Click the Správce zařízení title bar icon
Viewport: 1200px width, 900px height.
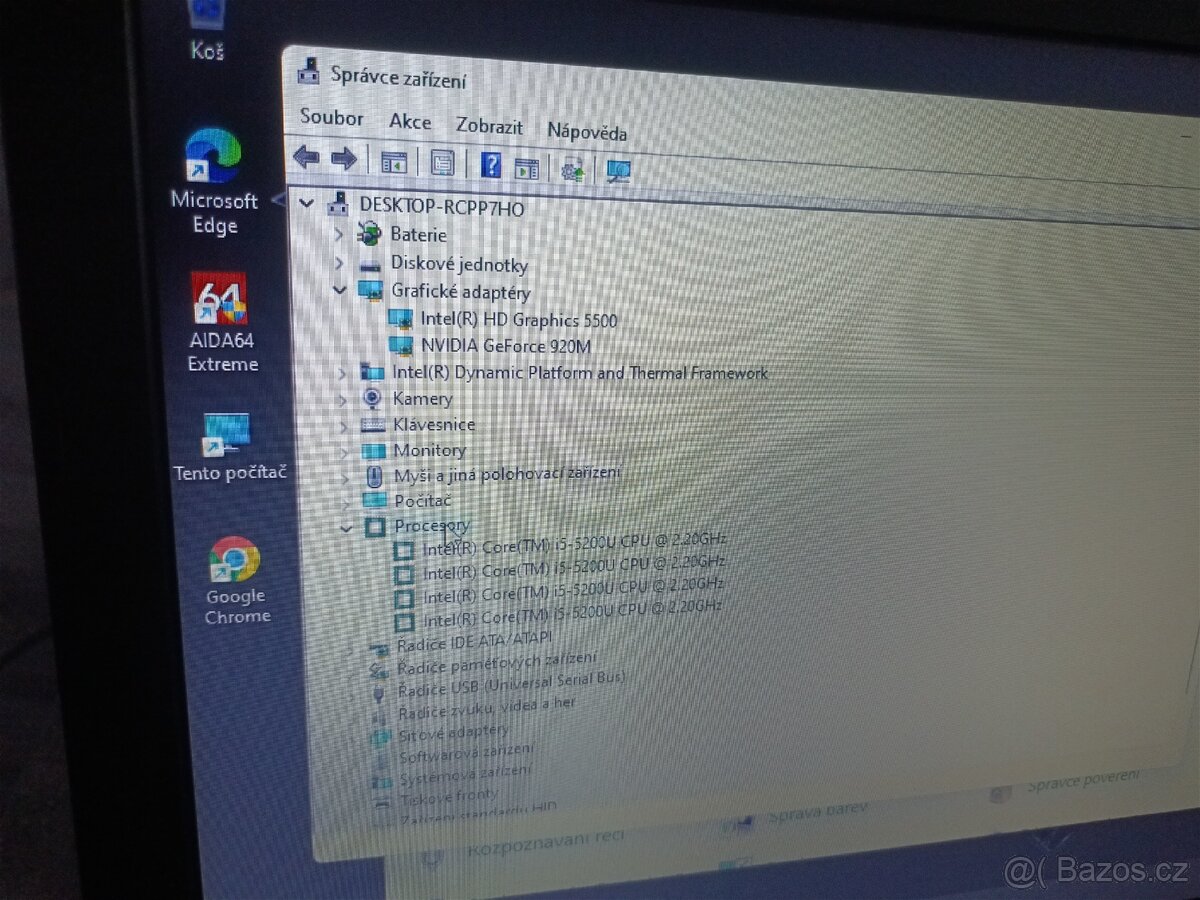(310, 73)
